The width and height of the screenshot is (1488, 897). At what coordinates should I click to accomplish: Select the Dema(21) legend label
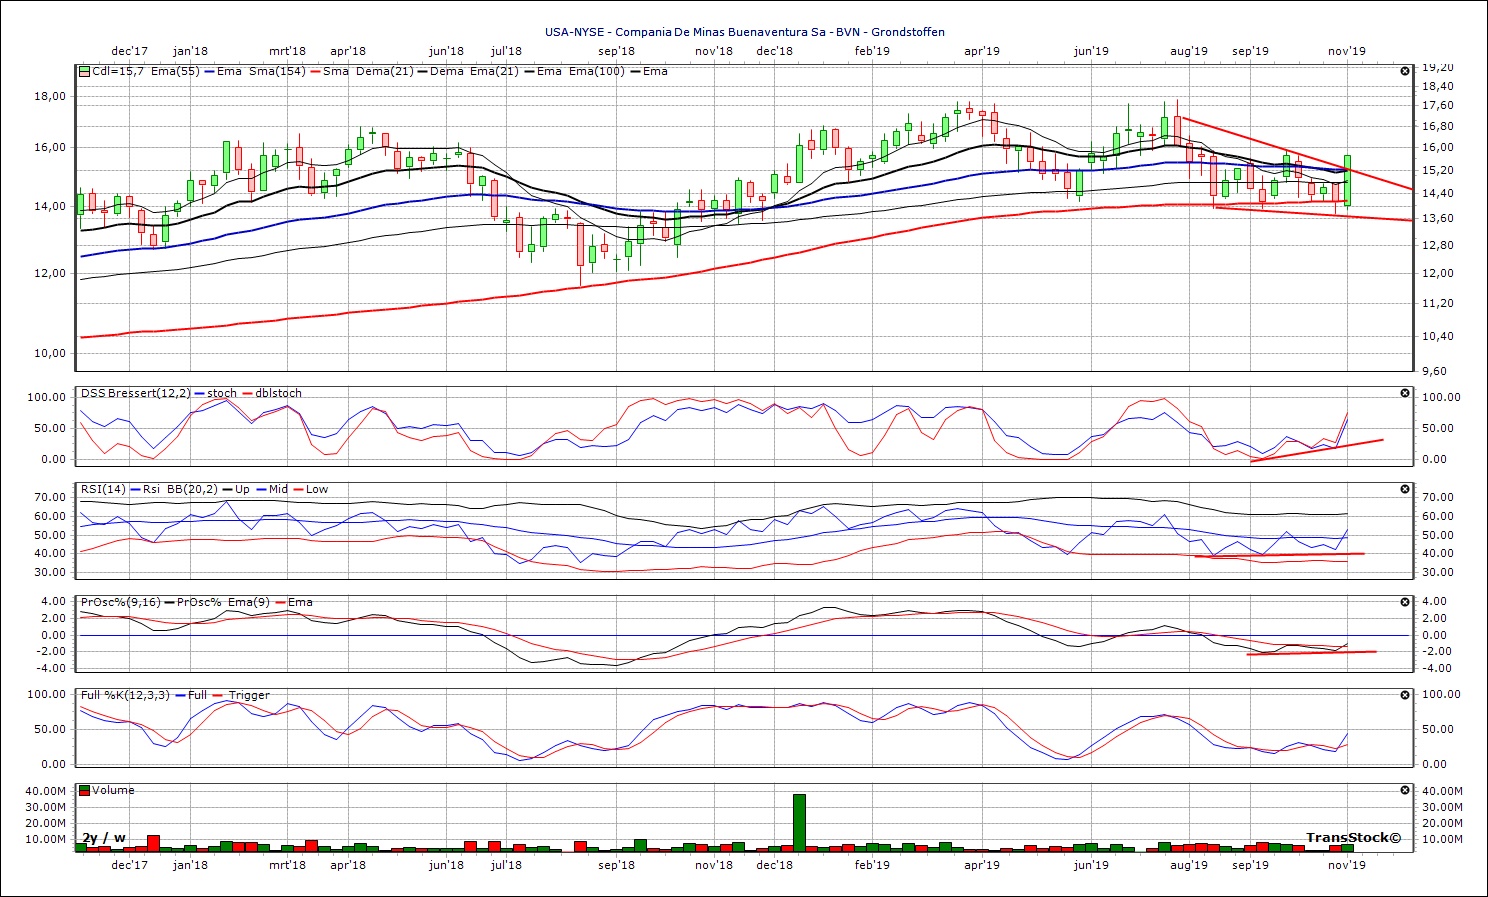pos(383,71)
